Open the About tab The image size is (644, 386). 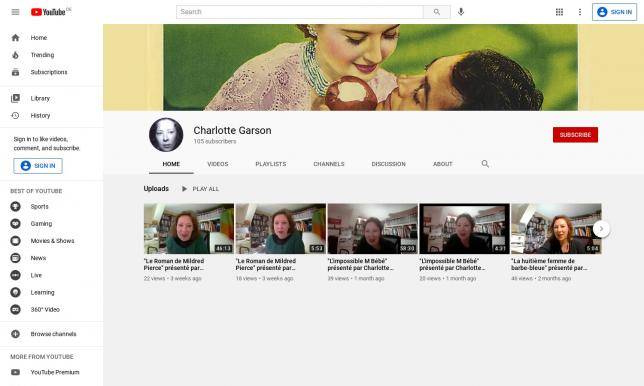click(442, 164)
